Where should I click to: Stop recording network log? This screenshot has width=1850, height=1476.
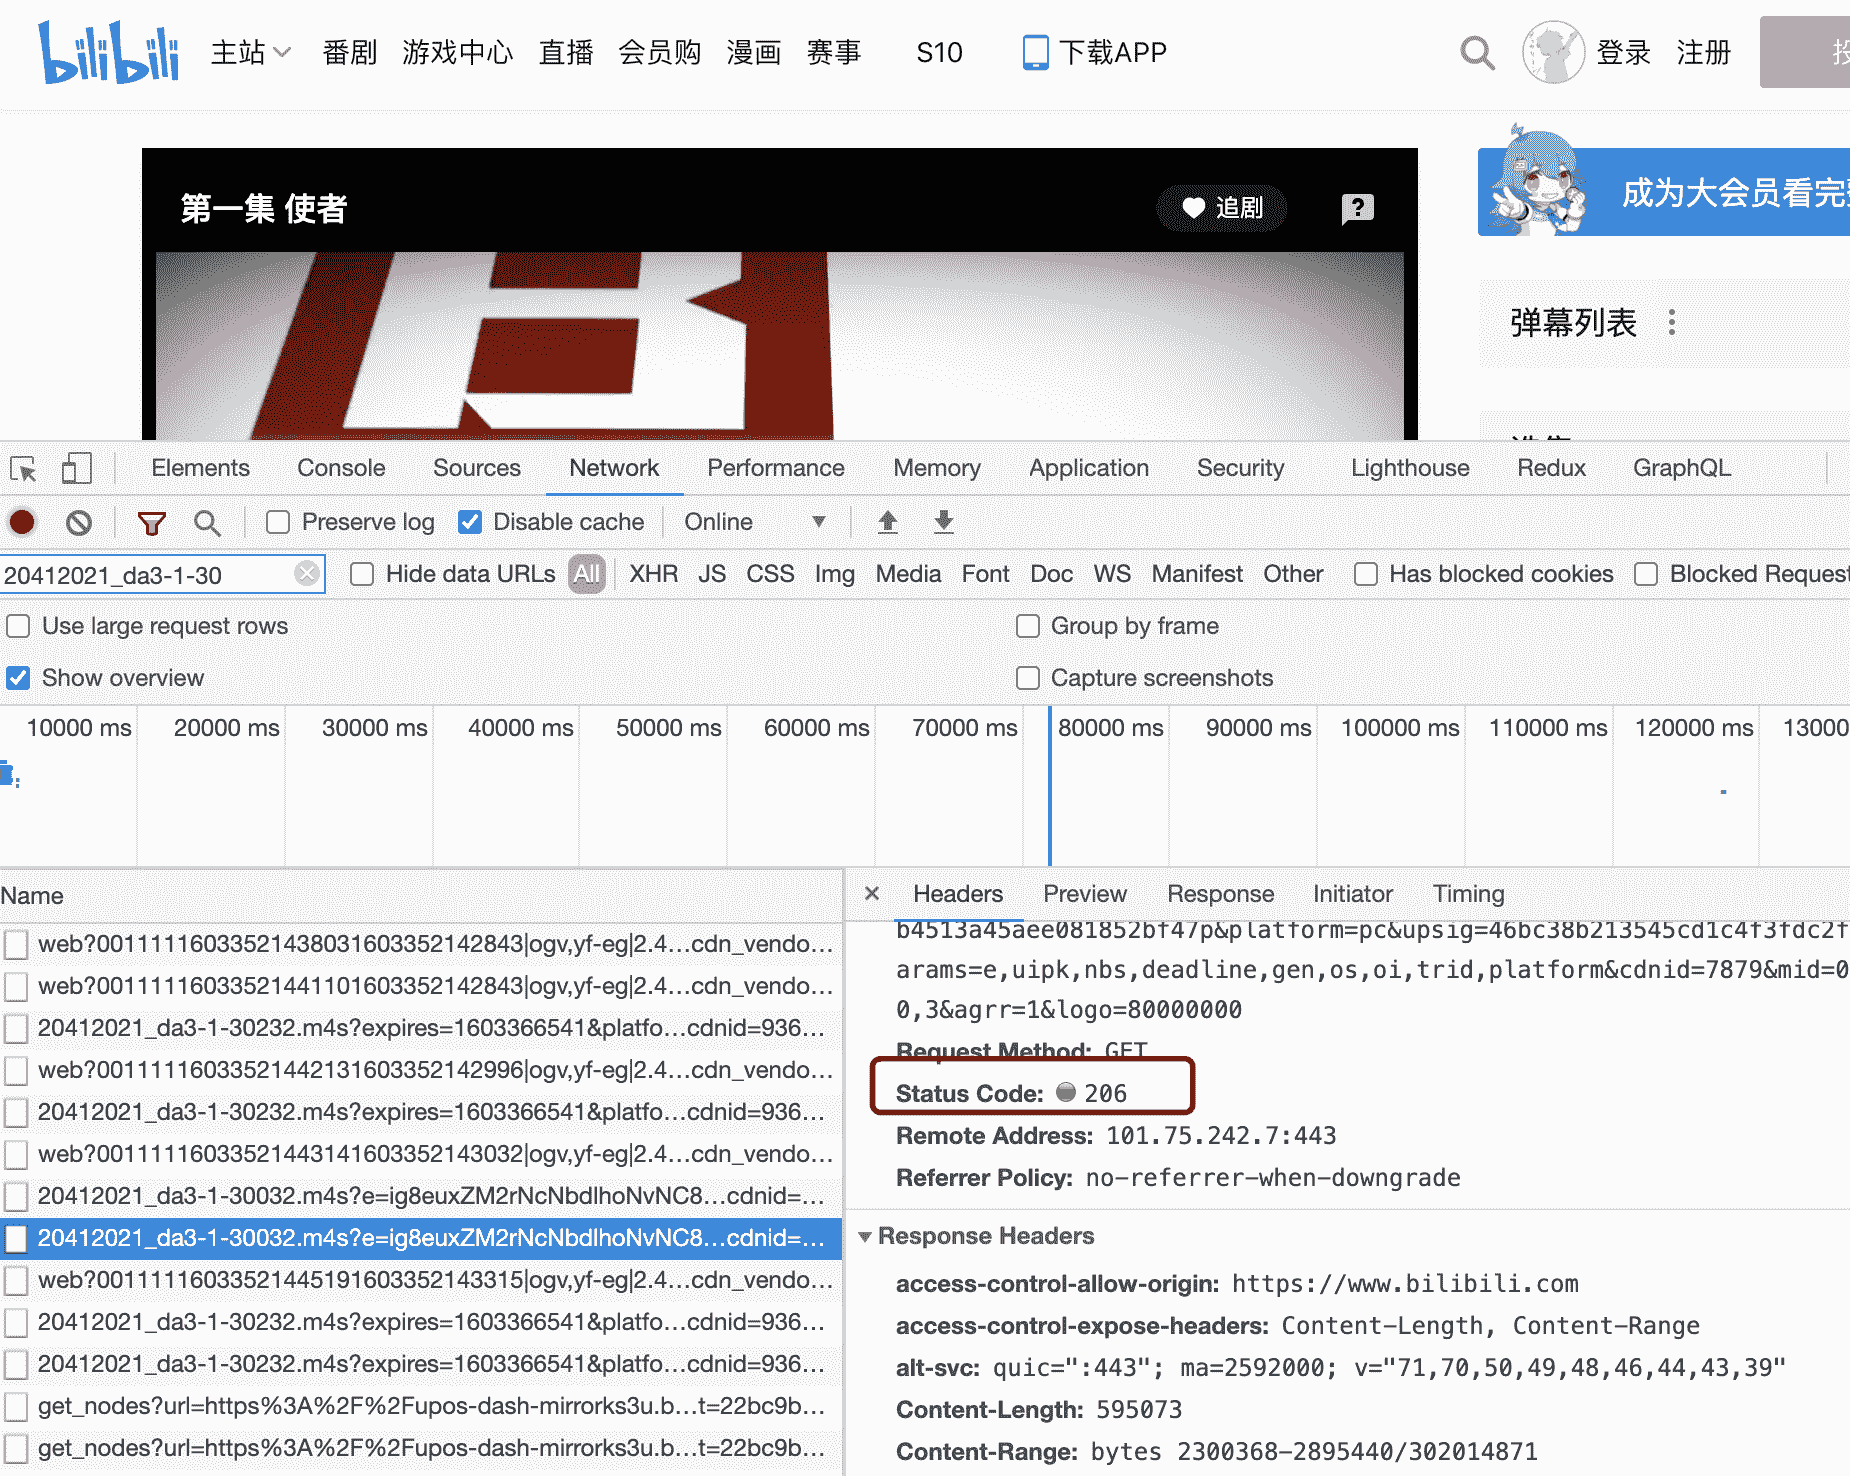[x=22, y=522]
